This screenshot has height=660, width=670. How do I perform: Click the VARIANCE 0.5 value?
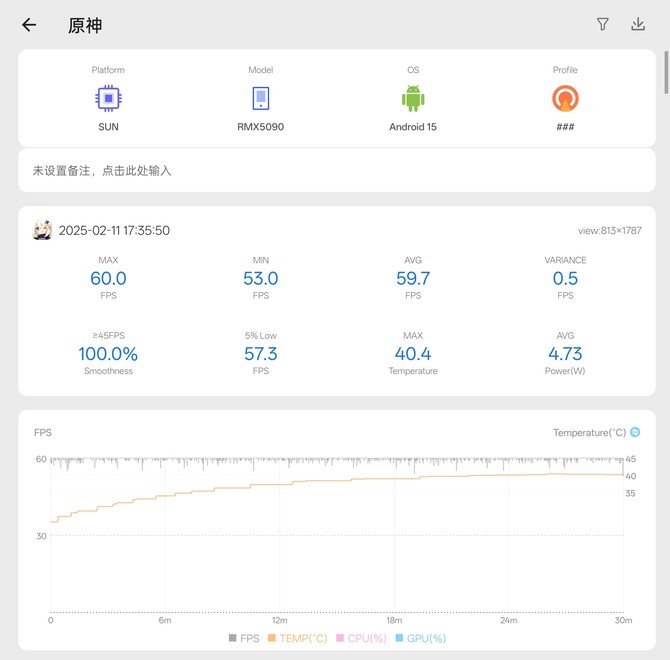(x=565, y=279)
